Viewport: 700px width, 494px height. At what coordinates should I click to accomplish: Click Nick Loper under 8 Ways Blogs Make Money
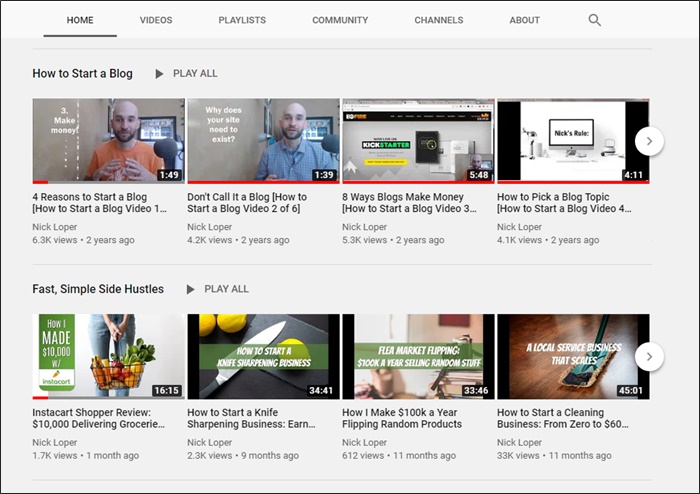(x=364, y=227)
